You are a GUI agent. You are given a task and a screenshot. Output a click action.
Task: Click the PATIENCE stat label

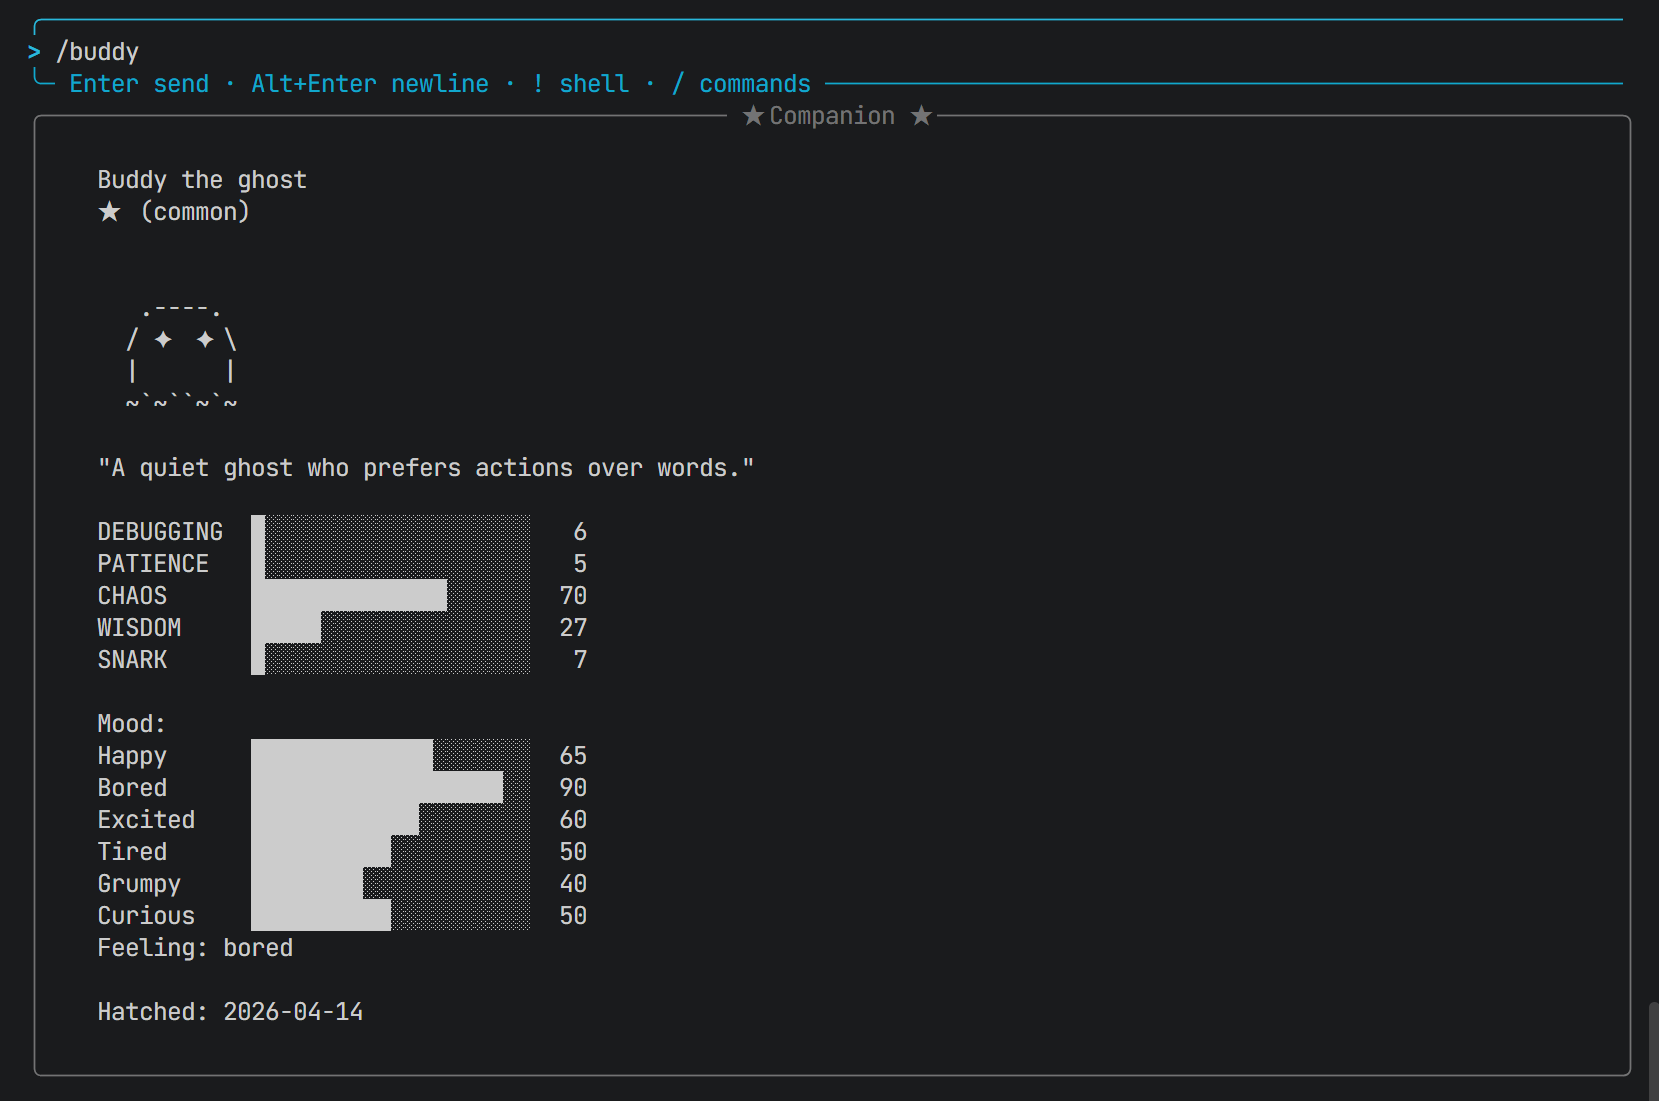coord(153,564)
